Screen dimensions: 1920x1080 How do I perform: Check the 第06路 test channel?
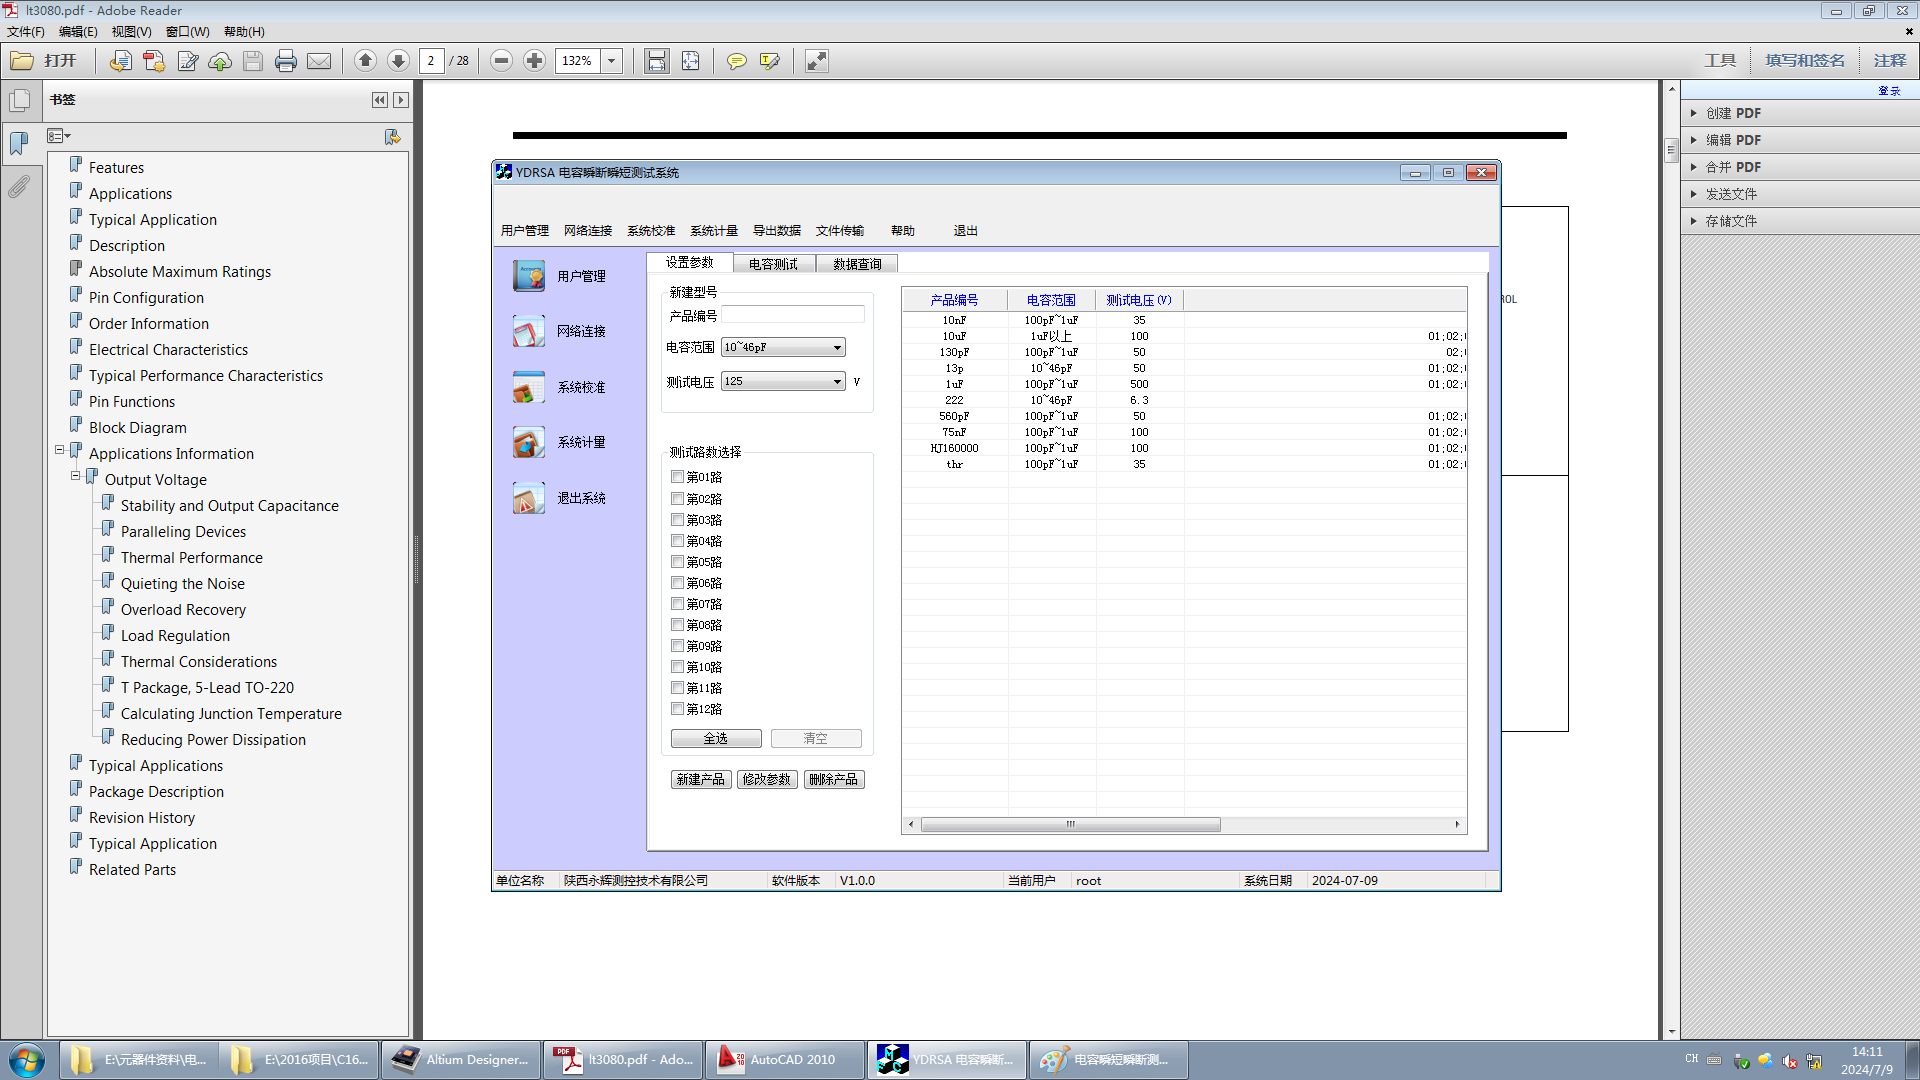click(677, 583)
